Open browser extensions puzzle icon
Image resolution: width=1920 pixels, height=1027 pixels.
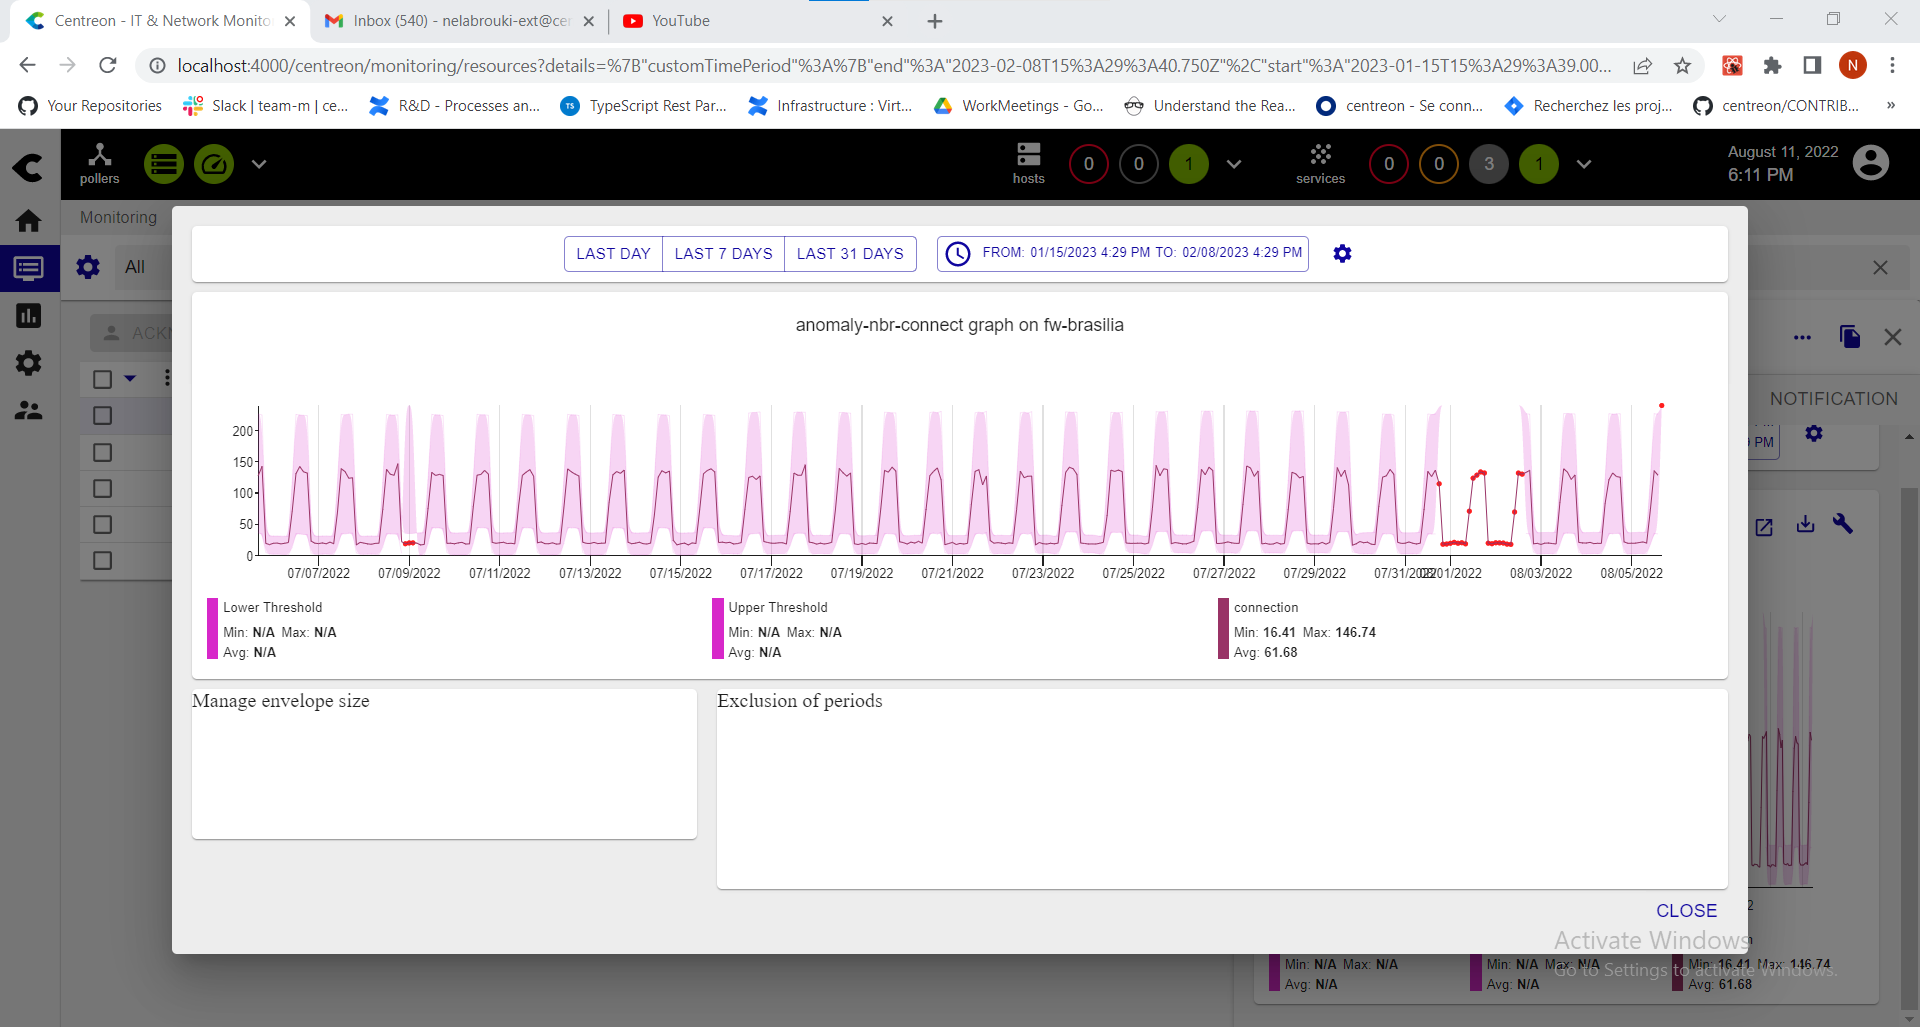[1772, 66]
